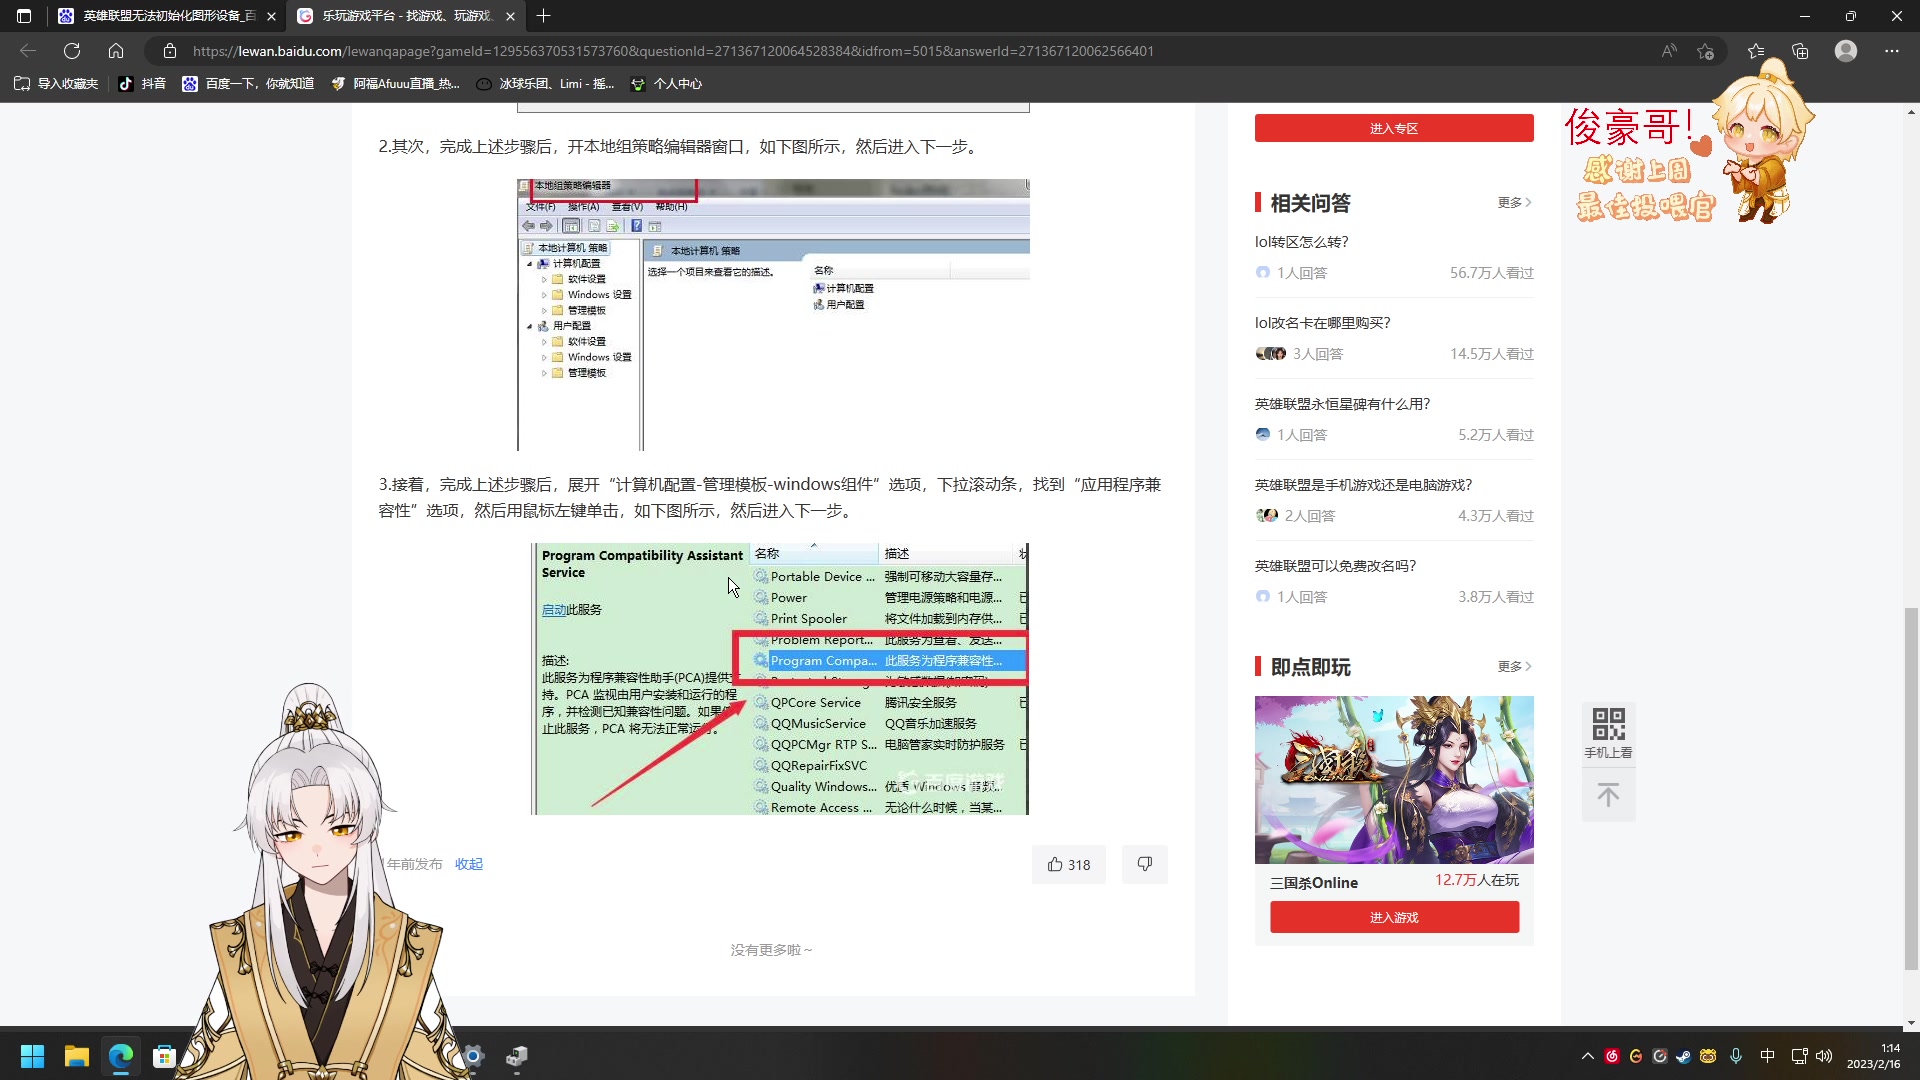The height and width of the screenshot is (1080, 1920).
Task: Open File Explorer from taskbar
Action: (77, 1056)
